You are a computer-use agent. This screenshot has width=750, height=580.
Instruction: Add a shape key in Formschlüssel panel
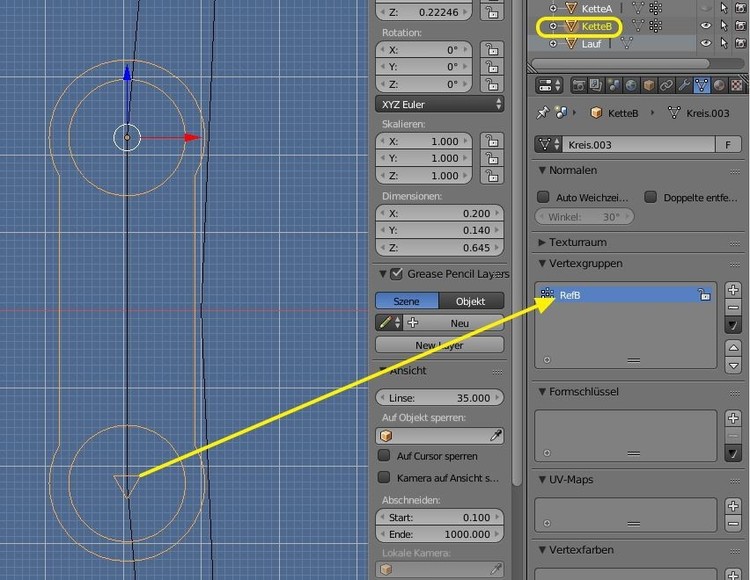click(733, 418)
